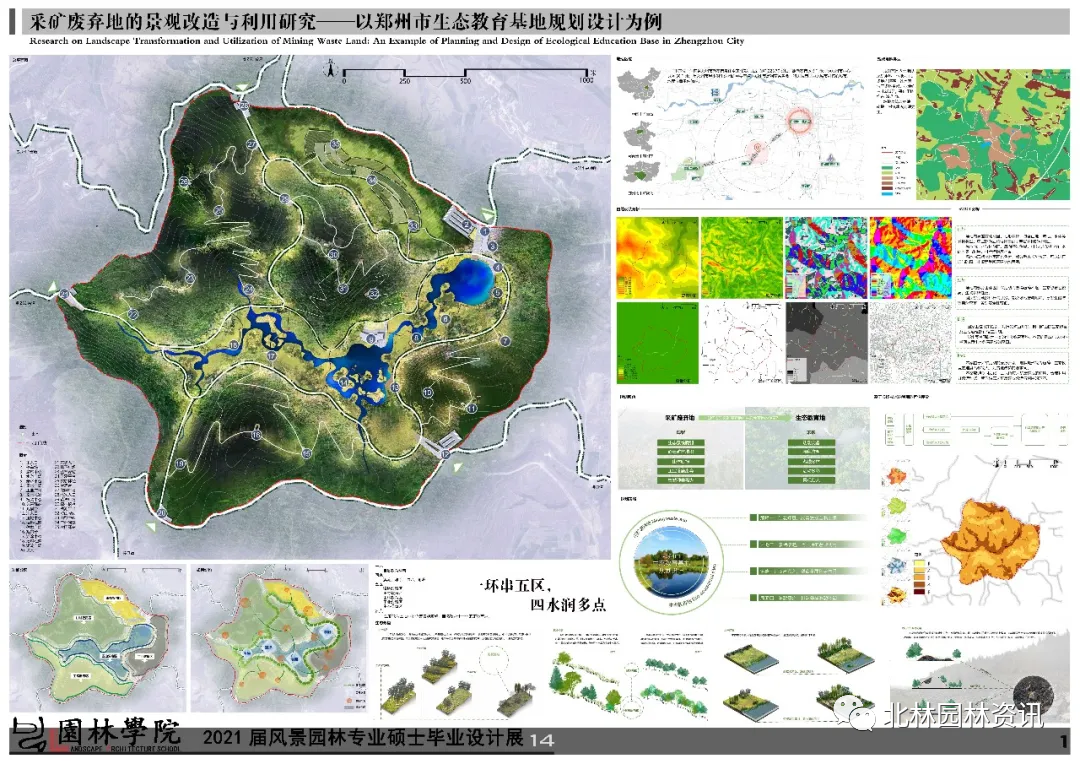Click the red circle on the location map

801,123
